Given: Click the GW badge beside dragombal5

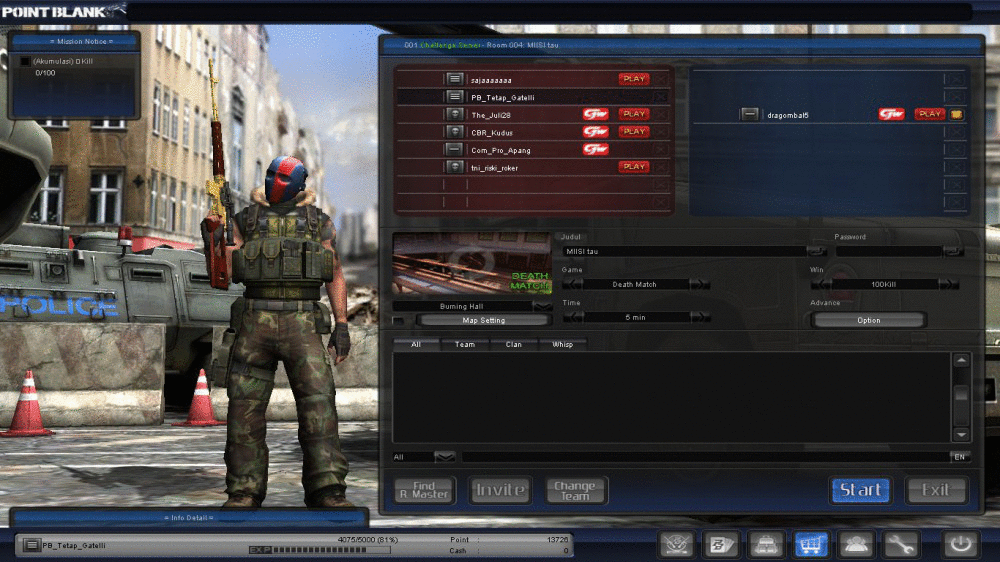Looking at the screenshot, I should (x=891, y=114).
